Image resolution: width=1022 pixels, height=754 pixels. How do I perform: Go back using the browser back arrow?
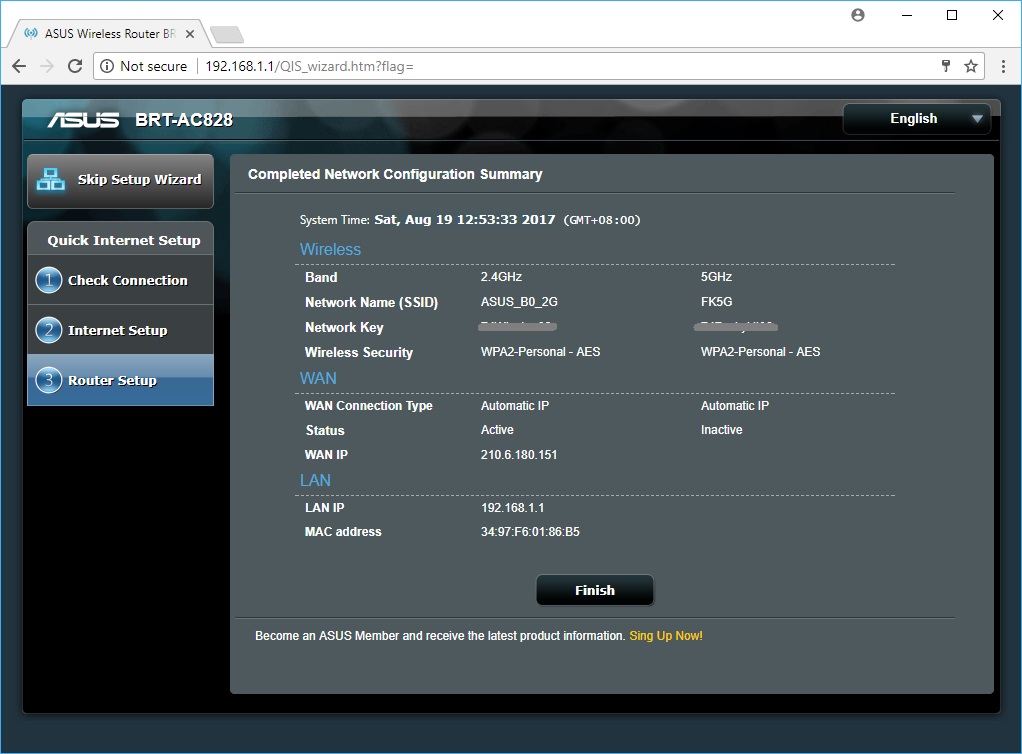(x=19, y=66)
